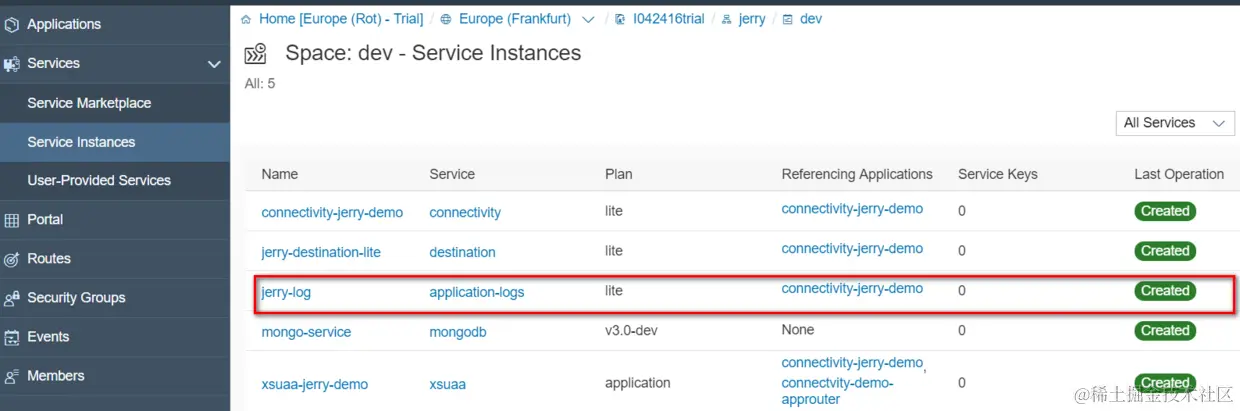Image resolution: width=1240 pixels, height=411 pixels.
Task: Click Name column header
Action: (x=280, y=174)
